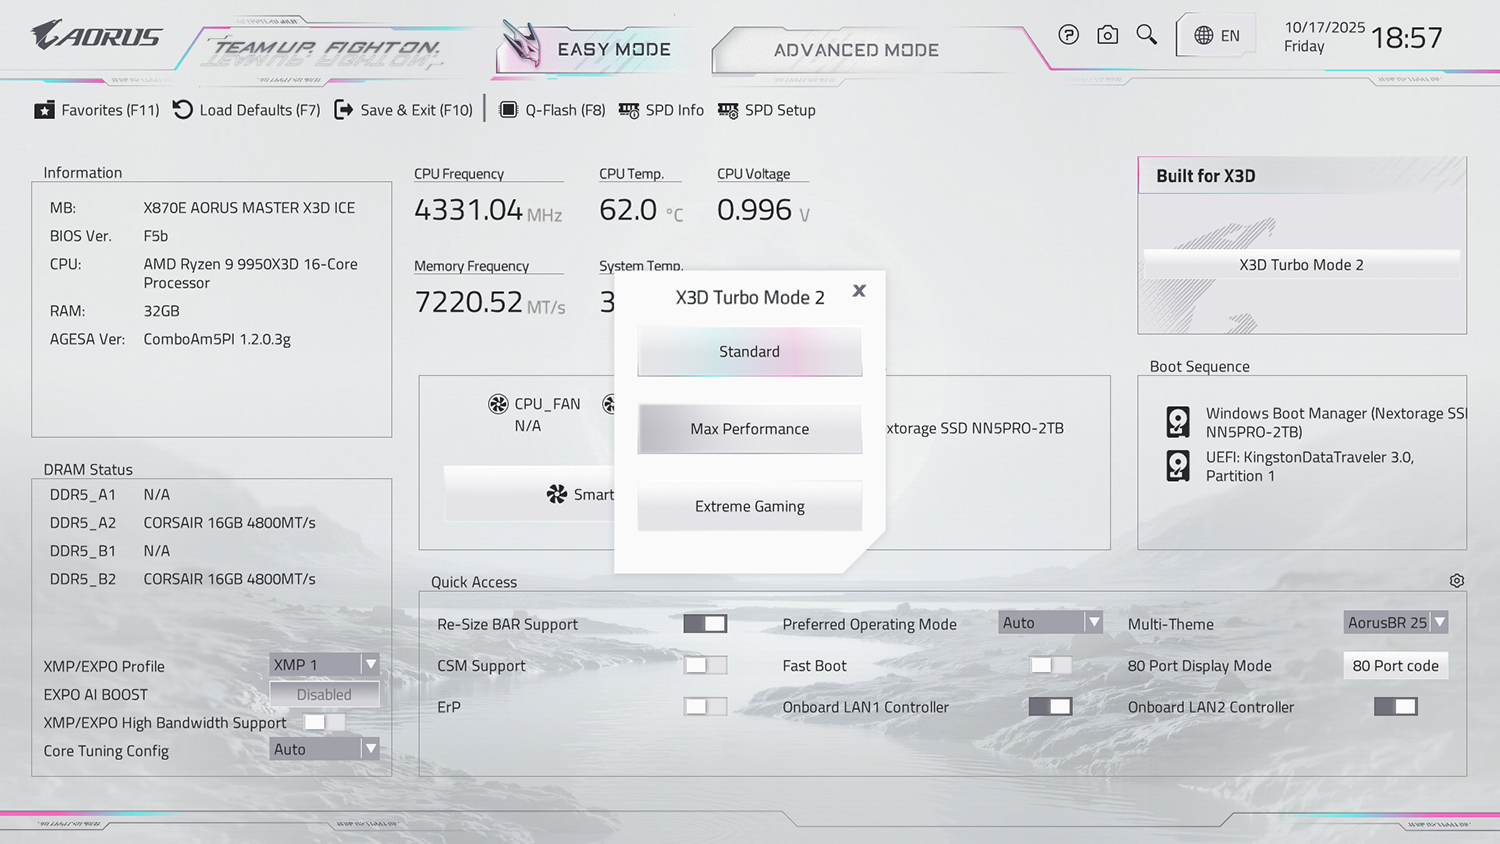Click the Load Defaults circular arrow icon
Screen dimensions: 1500x844
[x=182, y=110]
